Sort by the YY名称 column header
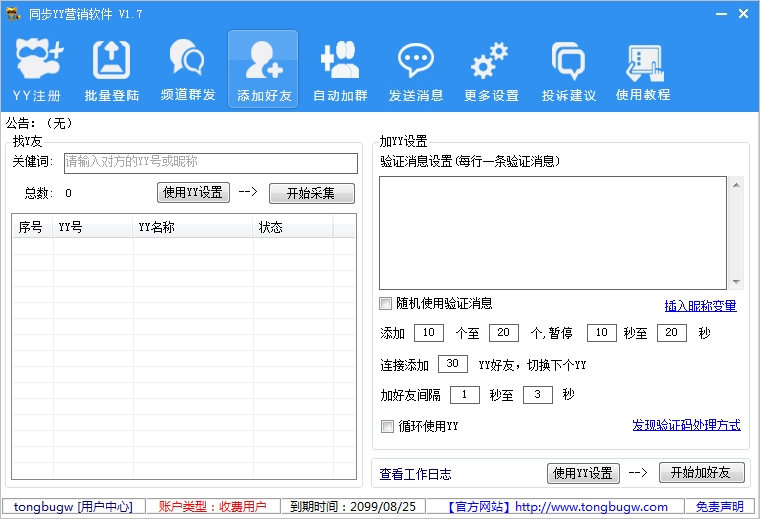The height and width of the screenshot is (519, 760). tap(192, 227)
